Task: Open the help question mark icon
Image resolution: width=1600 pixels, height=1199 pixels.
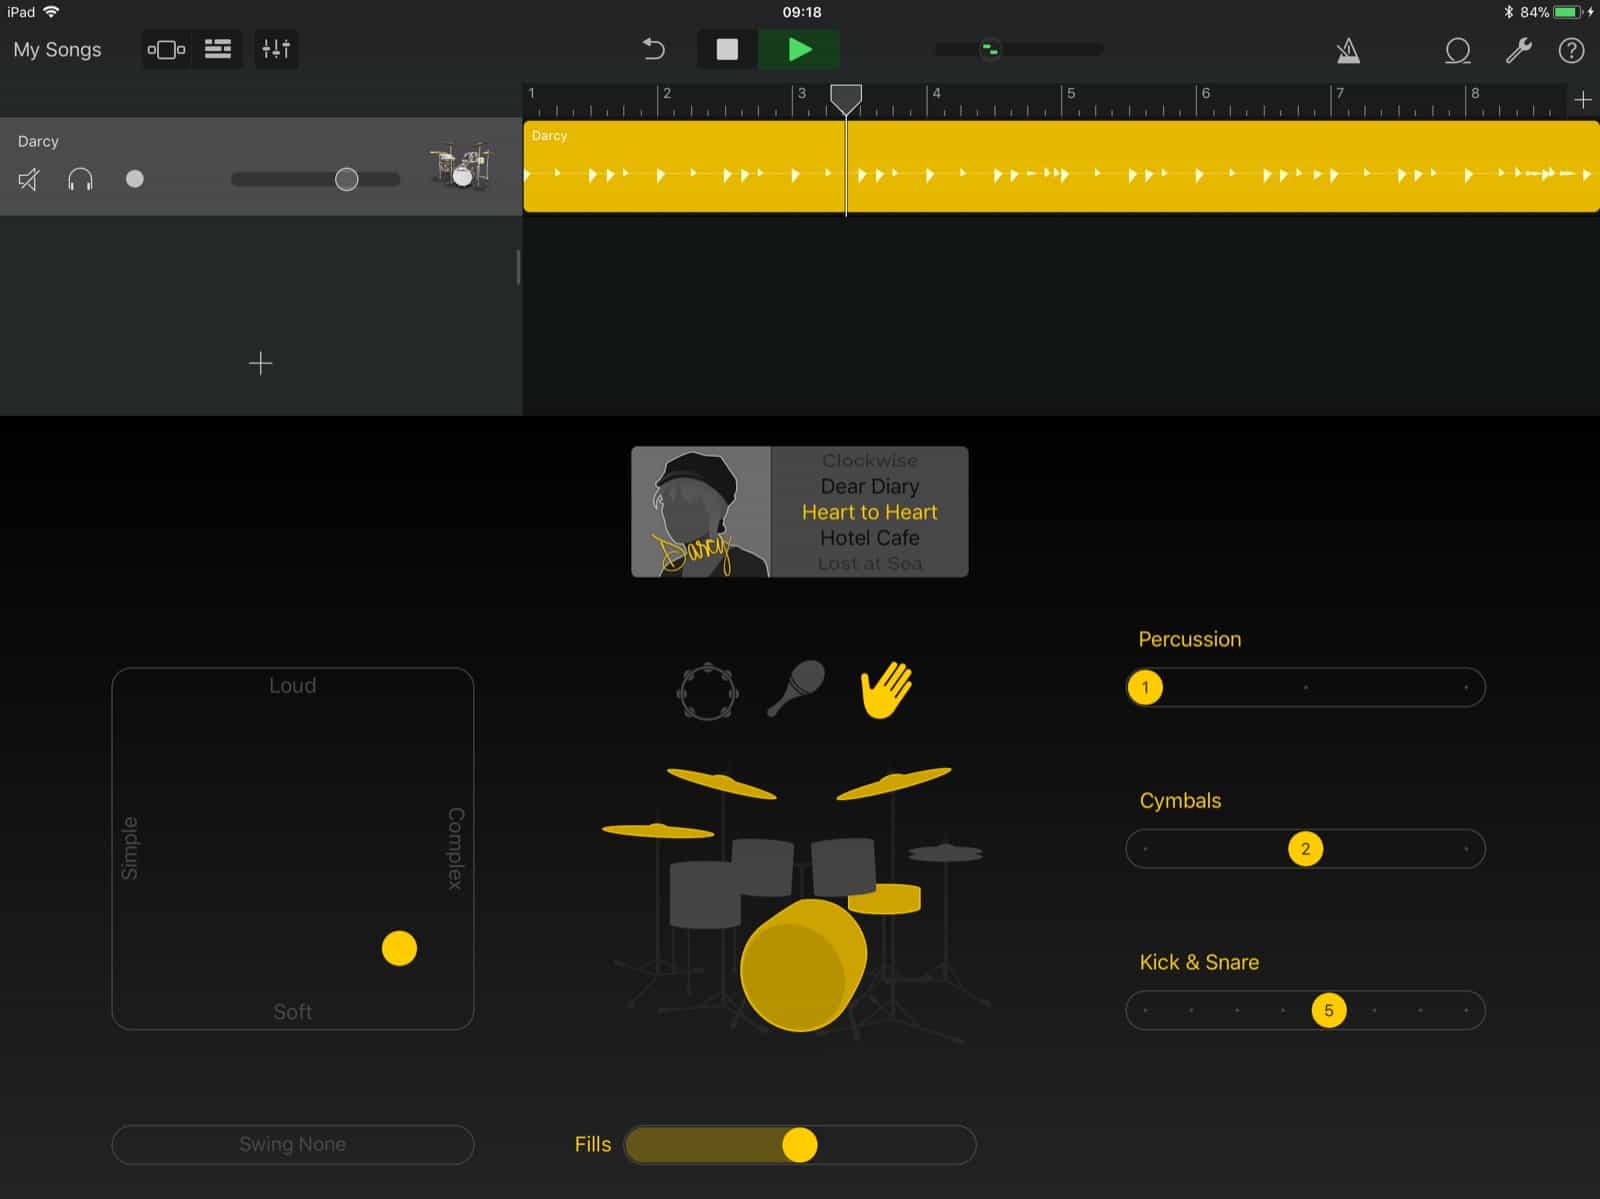Action: tap(1571, 50)
